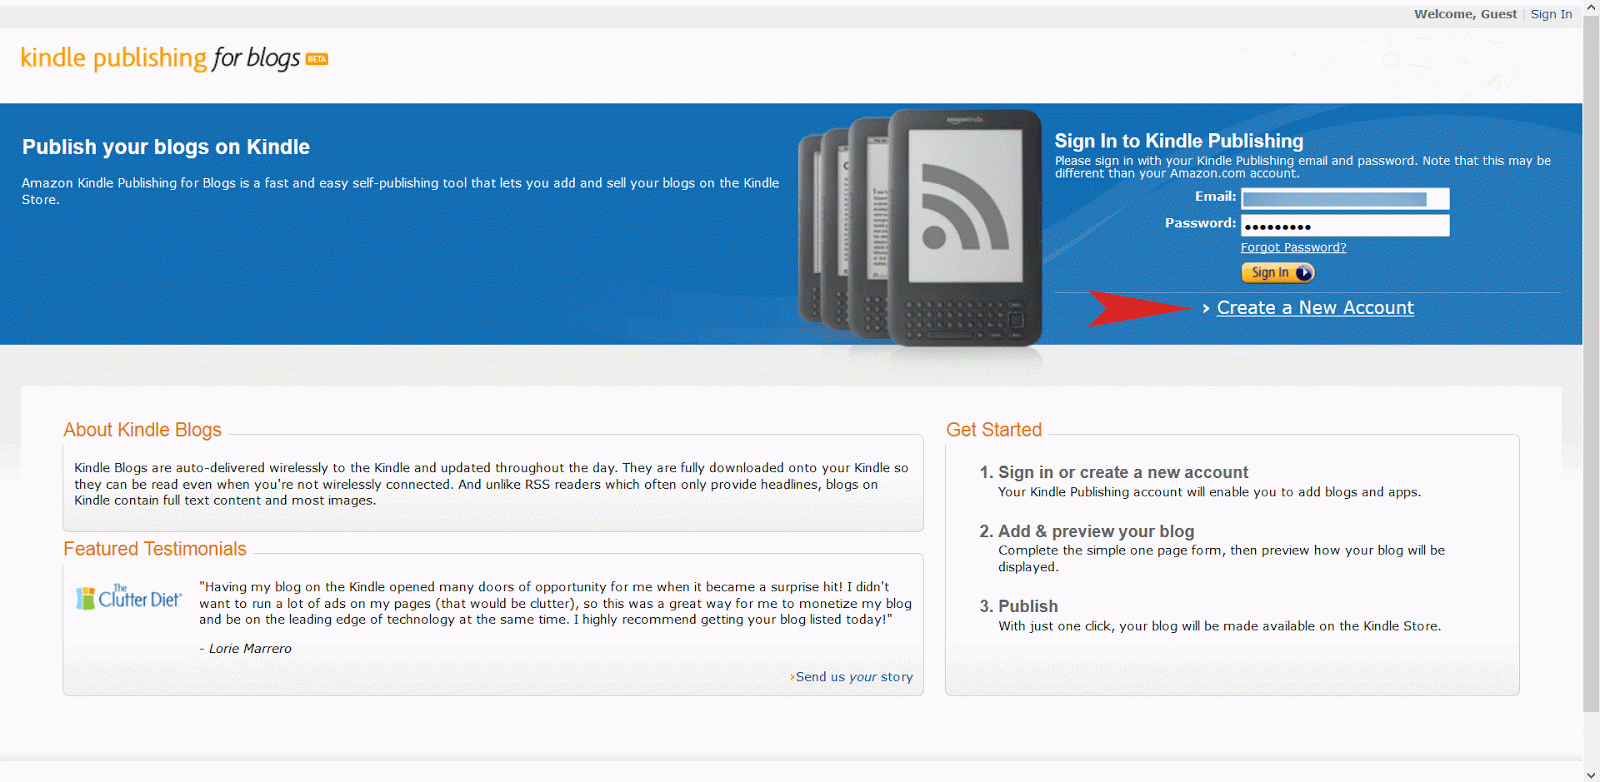Open the Forgot Password? link
This screenshot has height=782, width=1600.
[1293, 248]
